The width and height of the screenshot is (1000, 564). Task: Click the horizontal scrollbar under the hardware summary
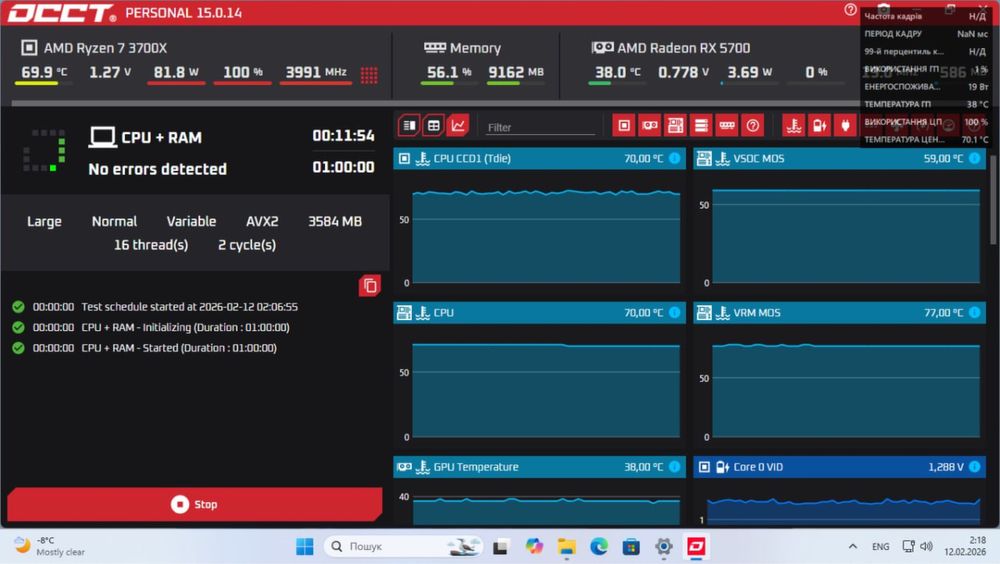click(x=434, y=103)
